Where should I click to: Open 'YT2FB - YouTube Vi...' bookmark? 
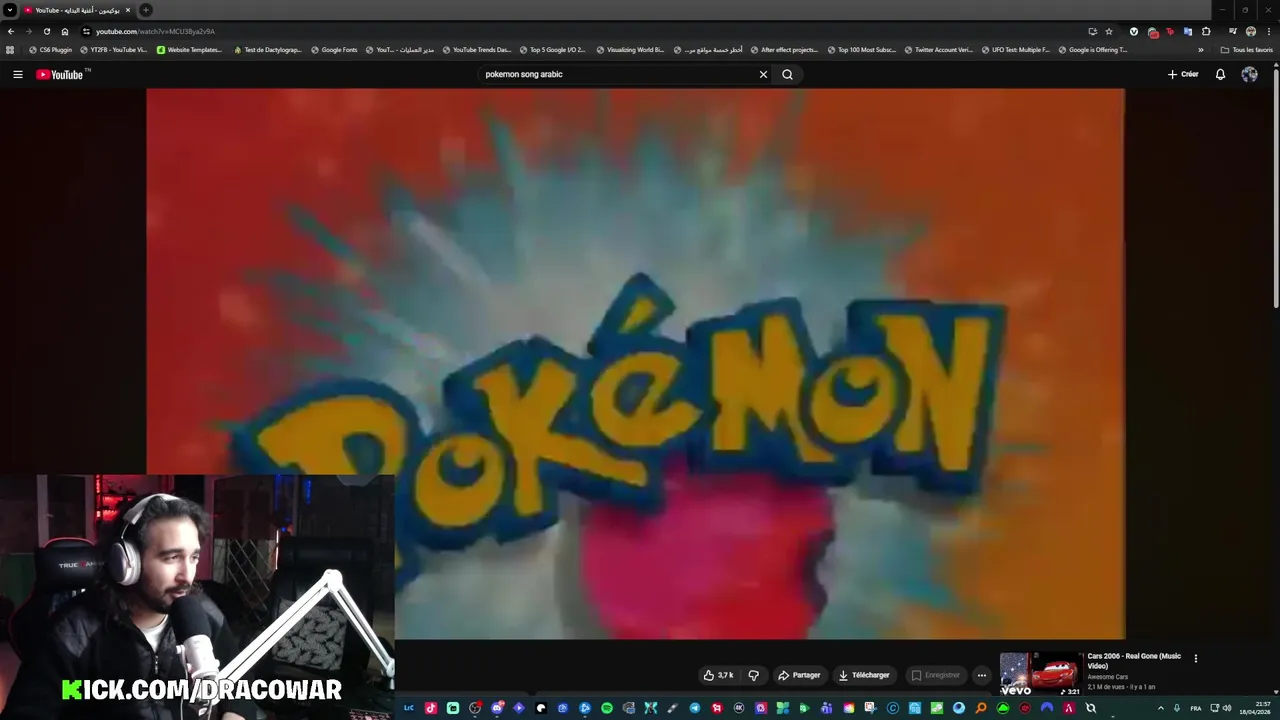click(x=113, y=49)
